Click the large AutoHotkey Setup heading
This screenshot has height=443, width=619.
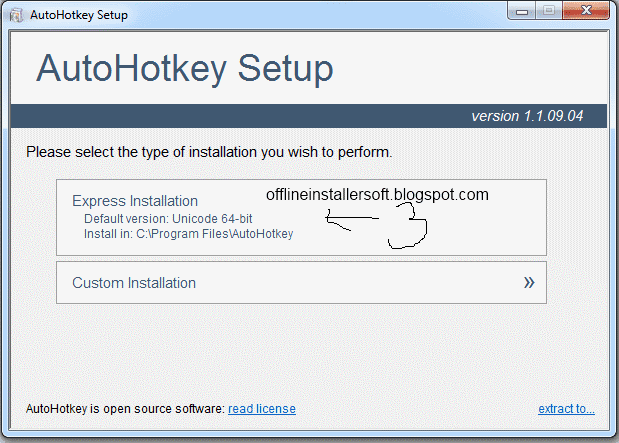pyautogui.click(x=185, y=69)
